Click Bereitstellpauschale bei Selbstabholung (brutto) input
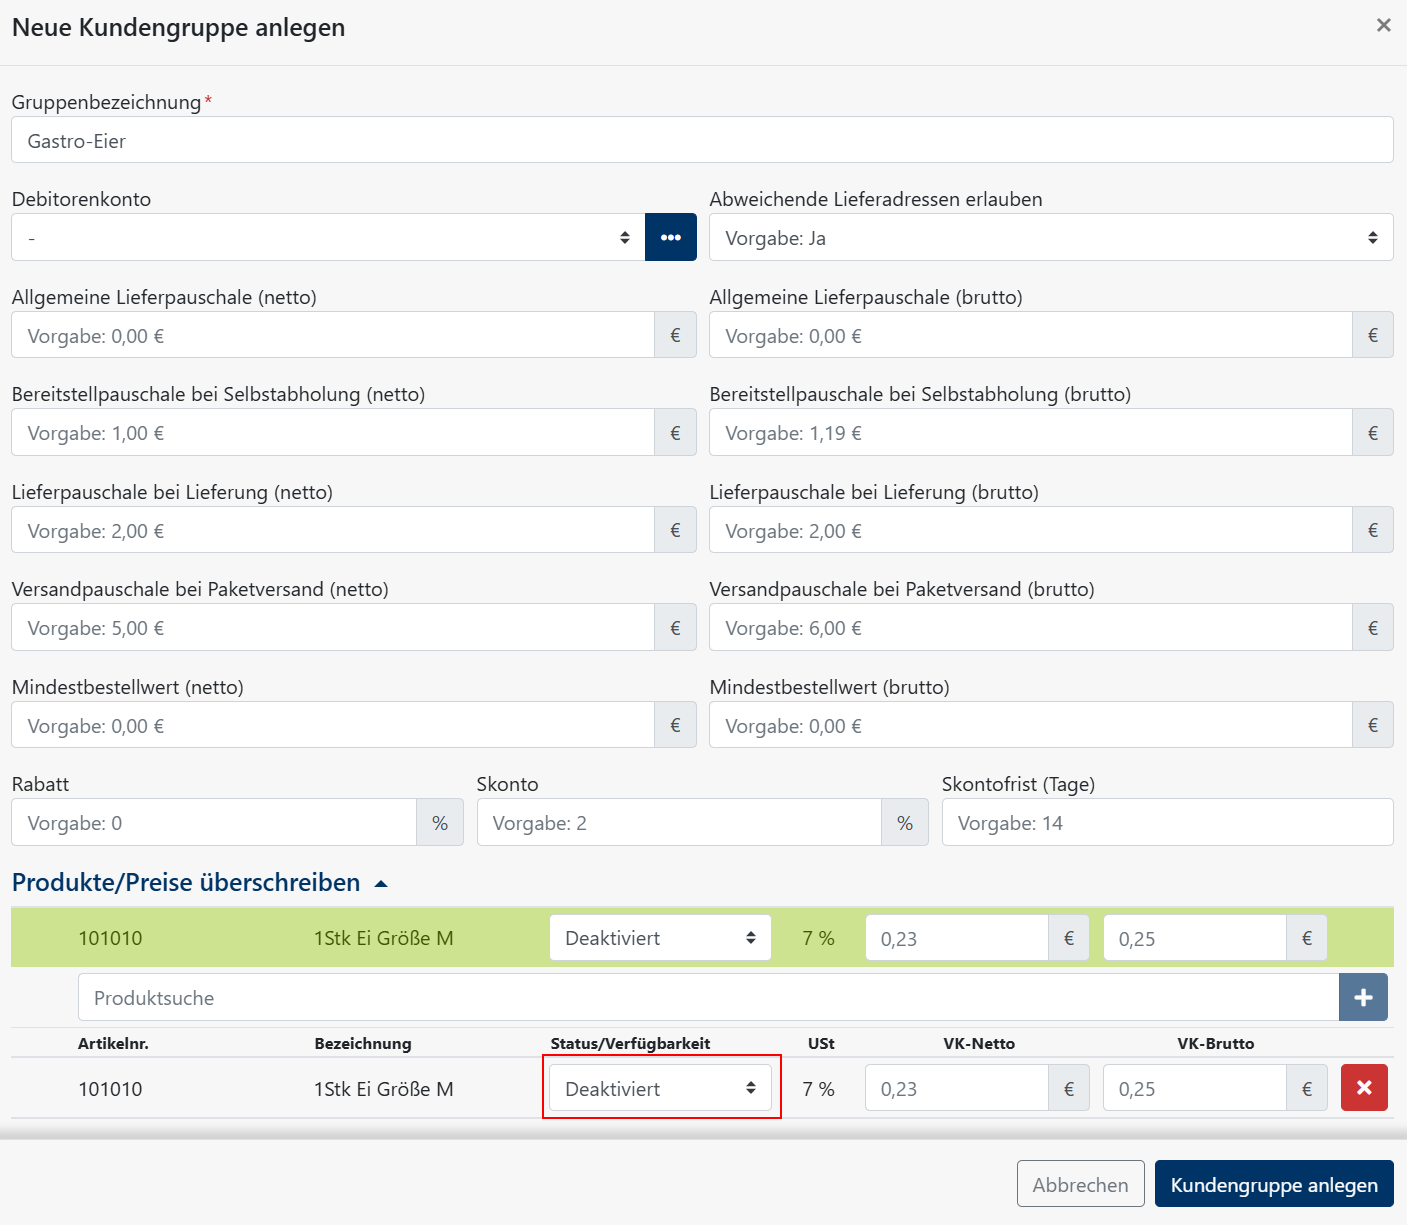1407x1225 pixels. [1031, 433]
